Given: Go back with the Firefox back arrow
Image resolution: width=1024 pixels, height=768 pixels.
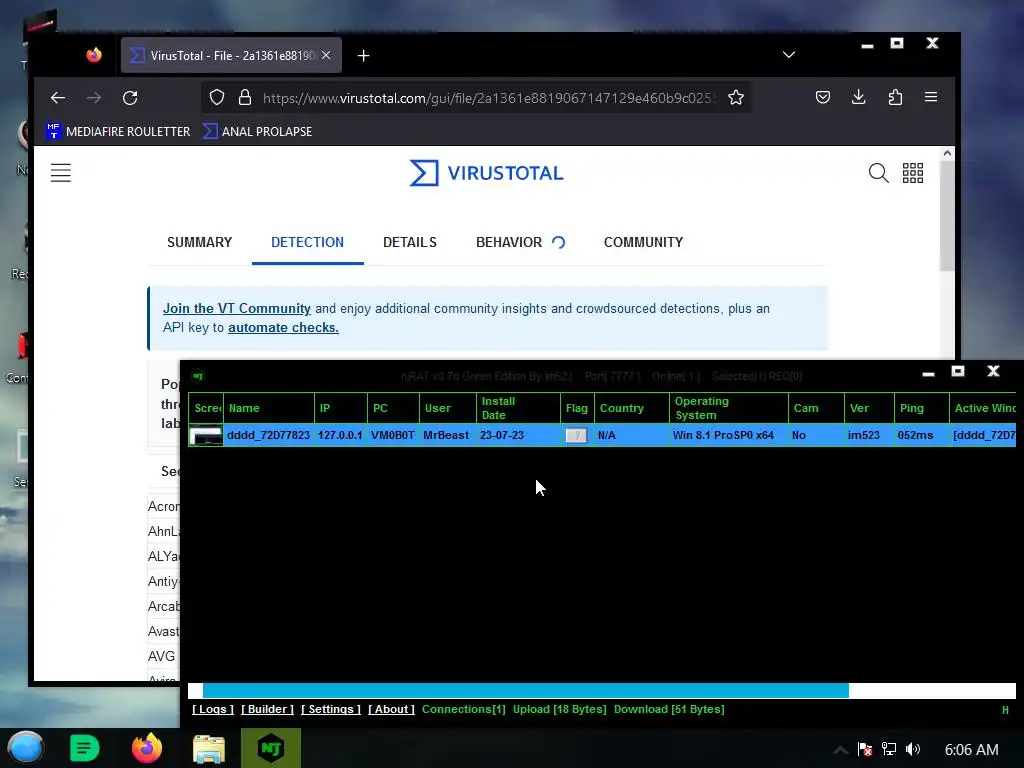Looking at the screenshot, I should pyautogui.click(x=57, y=98).
